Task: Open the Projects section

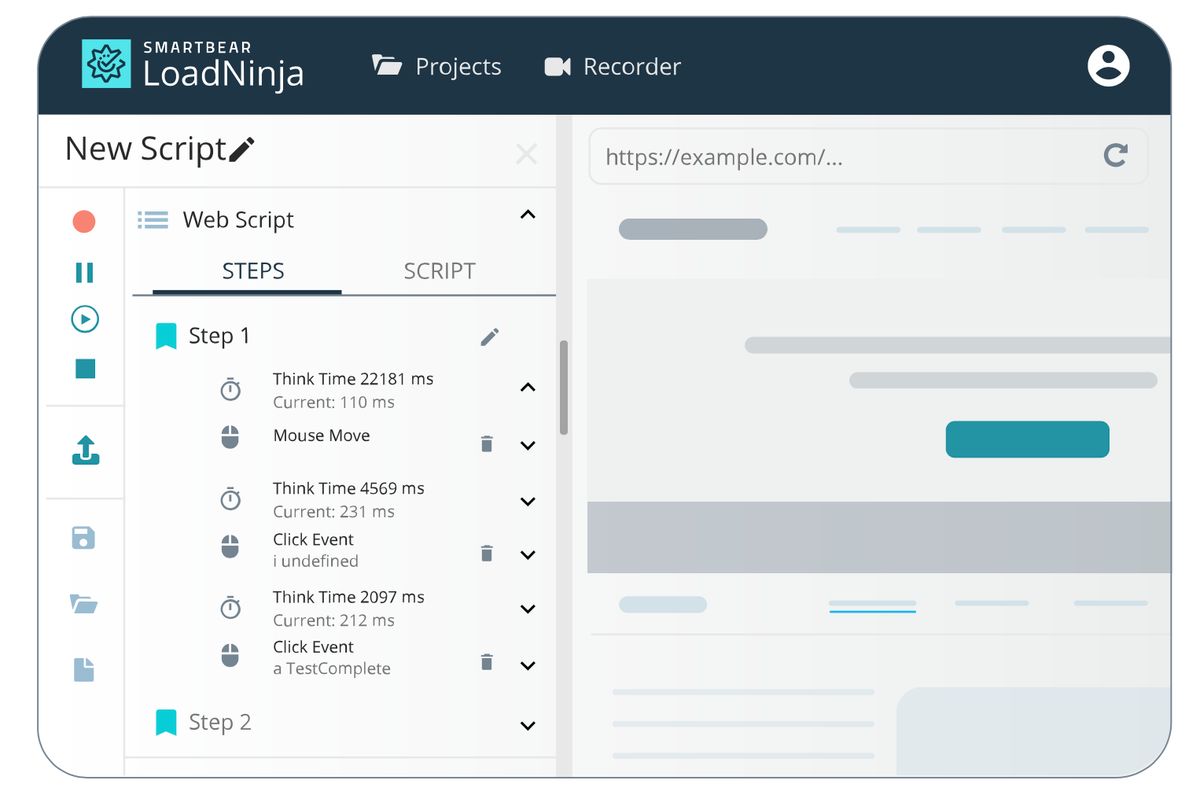Action: (437, 66)
